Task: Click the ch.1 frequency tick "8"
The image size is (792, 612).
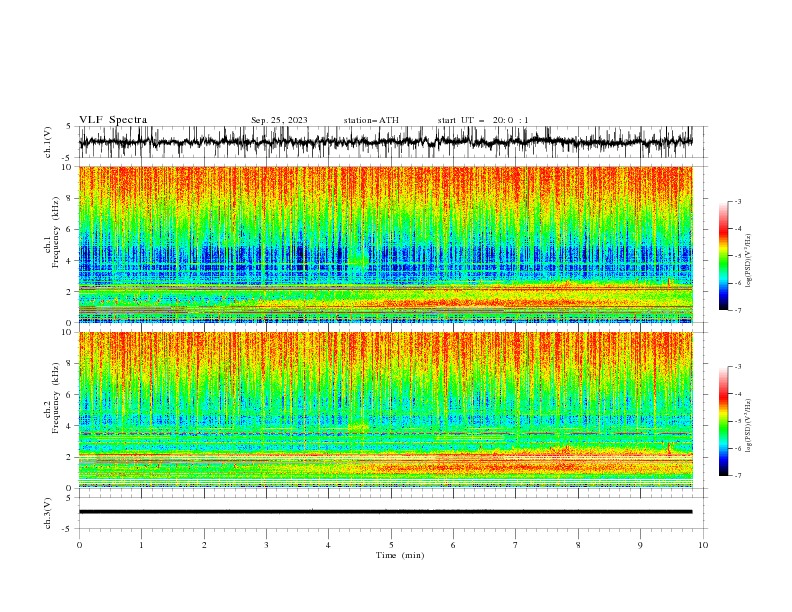Action: tap(71, 198)
